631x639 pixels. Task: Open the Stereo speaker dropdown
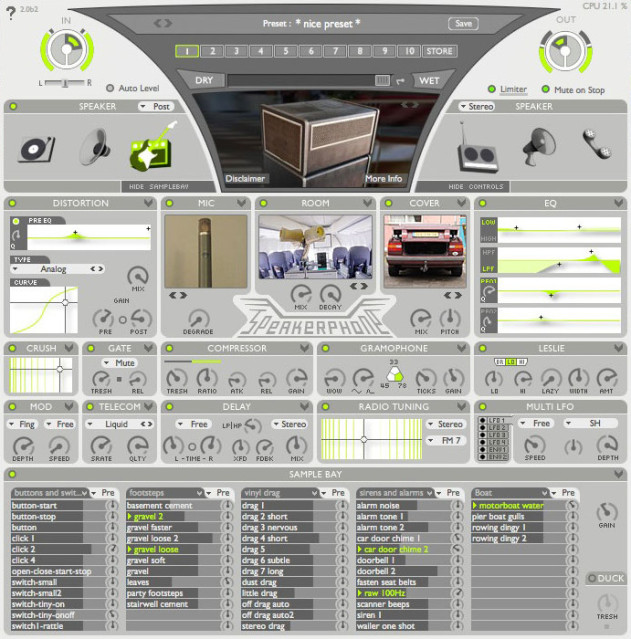[476, 106]
